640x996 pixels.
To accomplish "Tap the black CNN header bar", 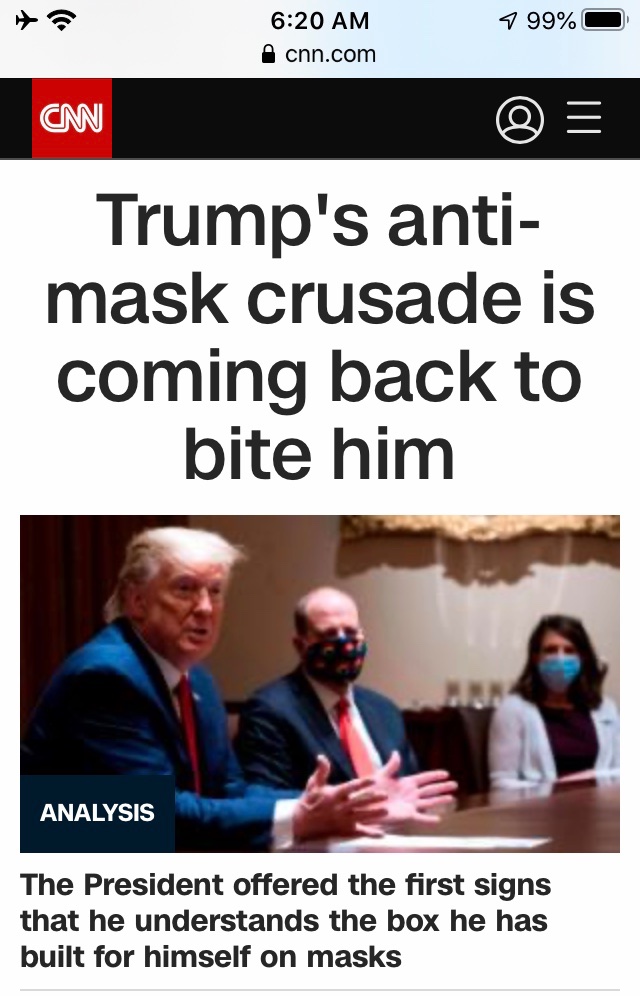I will [x=319, y=118].
